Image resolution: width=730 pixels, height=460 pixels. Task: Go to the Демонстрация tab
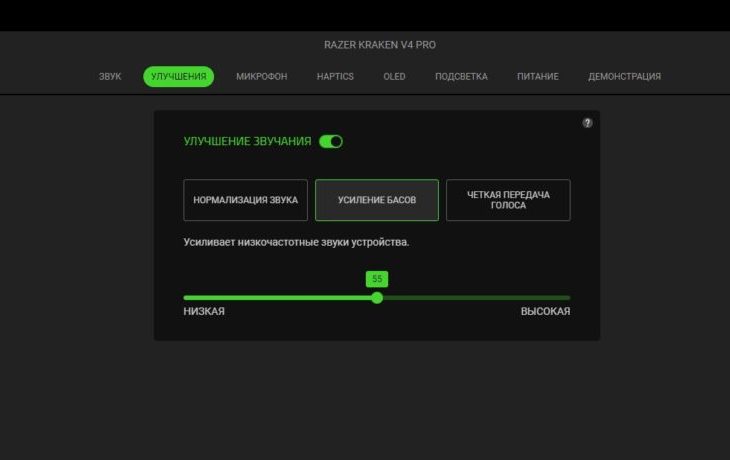pos(624,76)
